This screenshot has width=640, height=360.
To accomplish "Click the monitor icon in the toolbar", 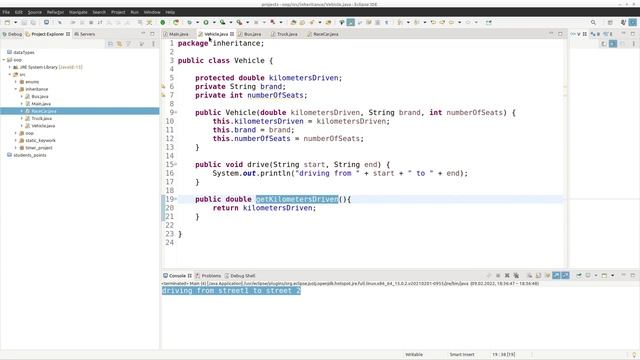I will click(x=46, y=22).
